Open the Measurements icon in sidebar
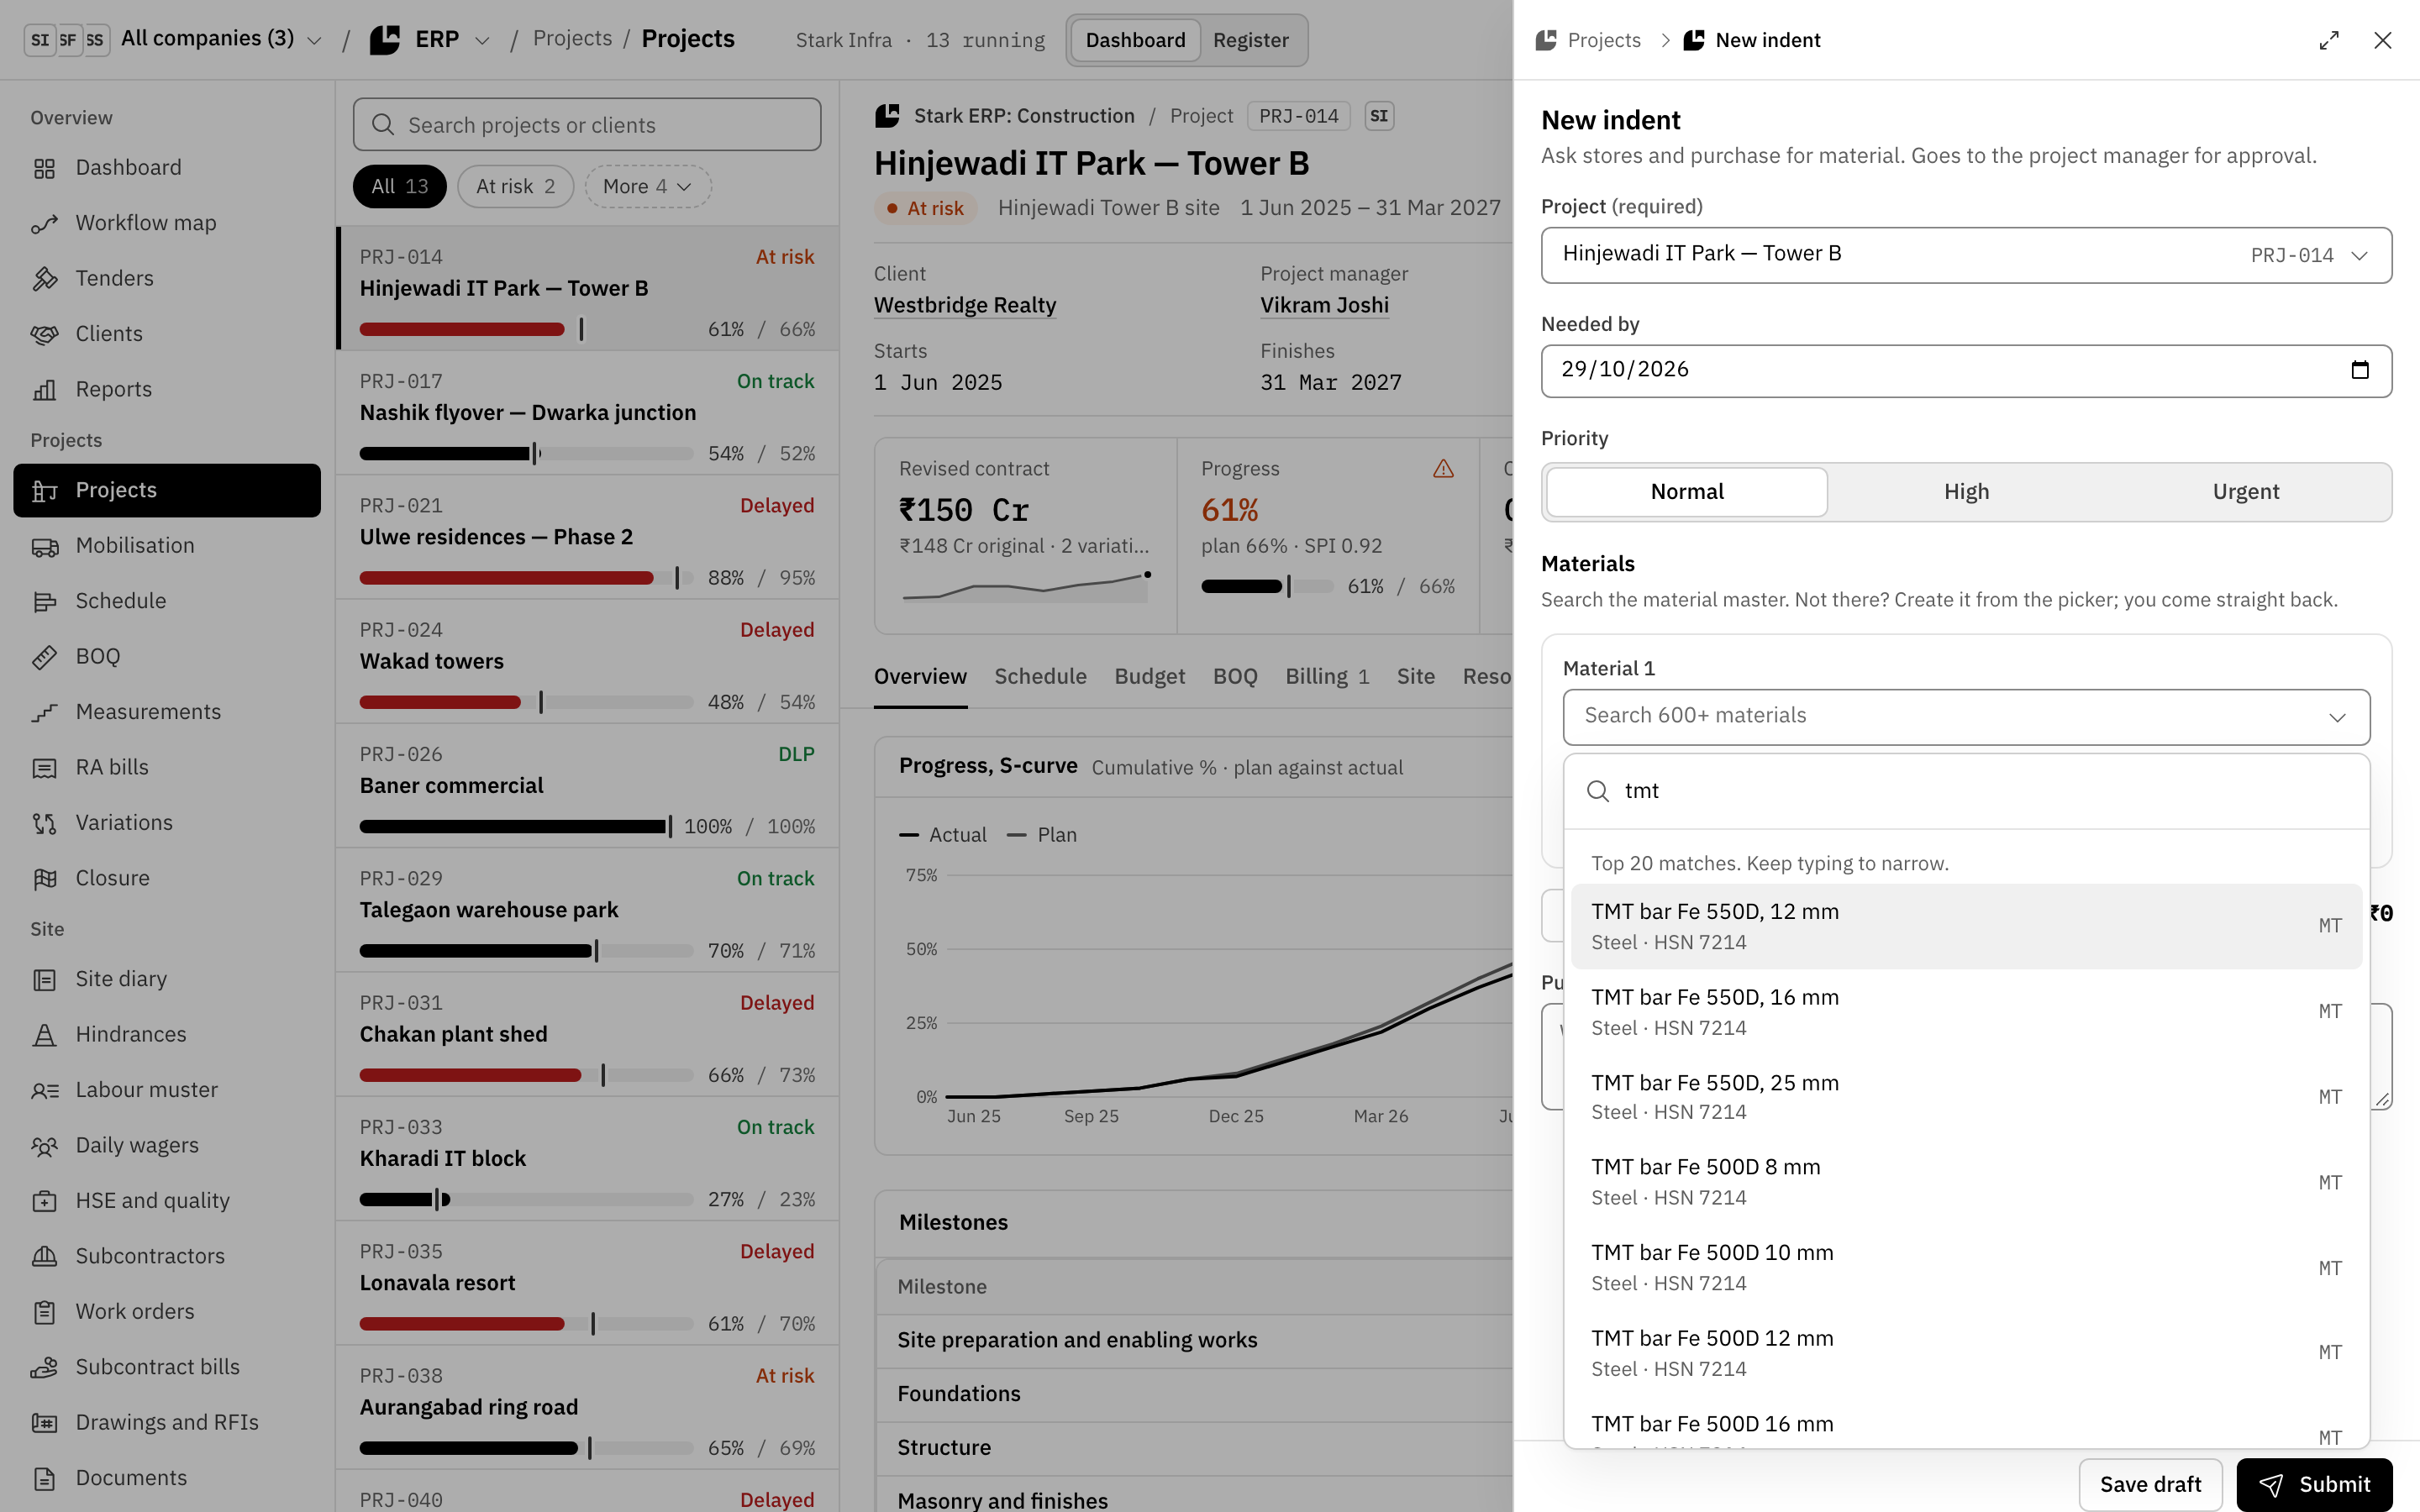Image resolution: width=2420 pixels, height=1512 pixels. coord(44,712)
